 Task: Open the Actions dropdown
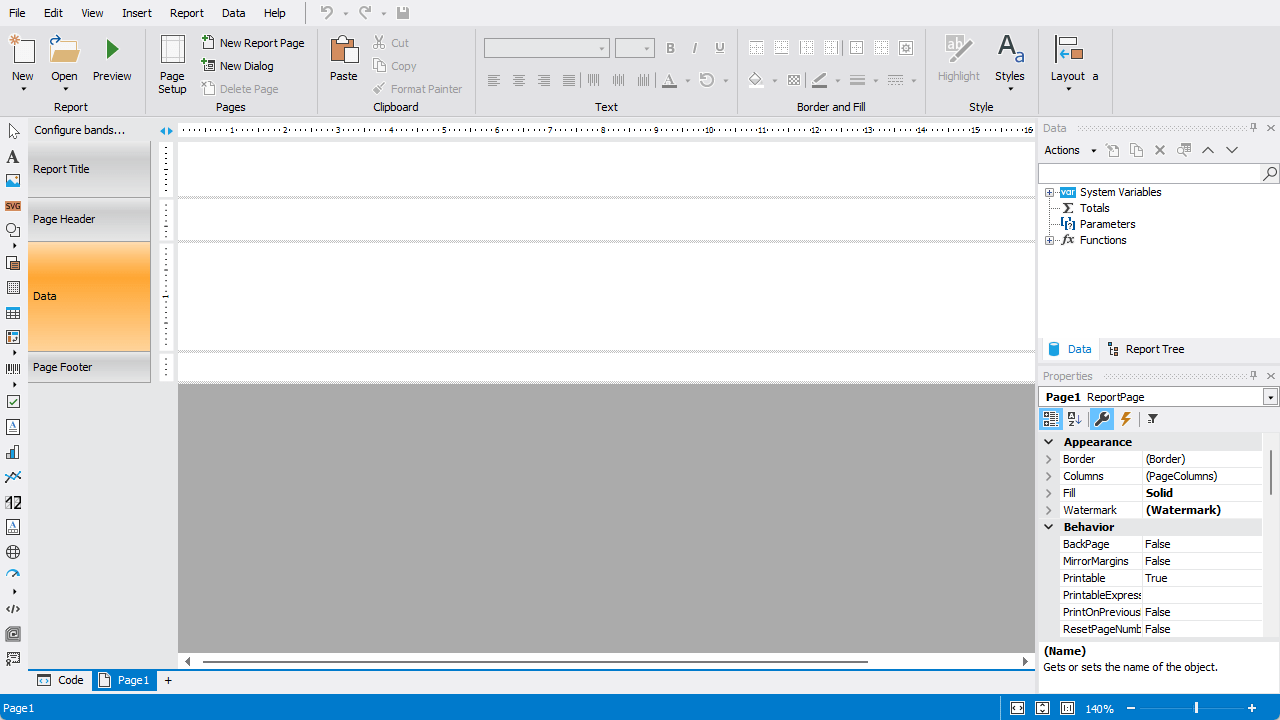click(1070, 150)
